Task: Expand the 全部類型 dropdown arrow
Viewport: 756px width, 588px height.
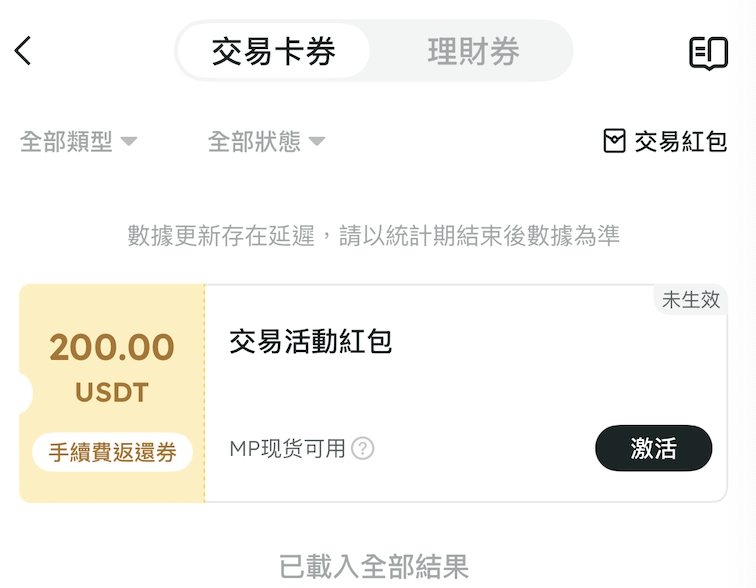Action: (129, 141)
